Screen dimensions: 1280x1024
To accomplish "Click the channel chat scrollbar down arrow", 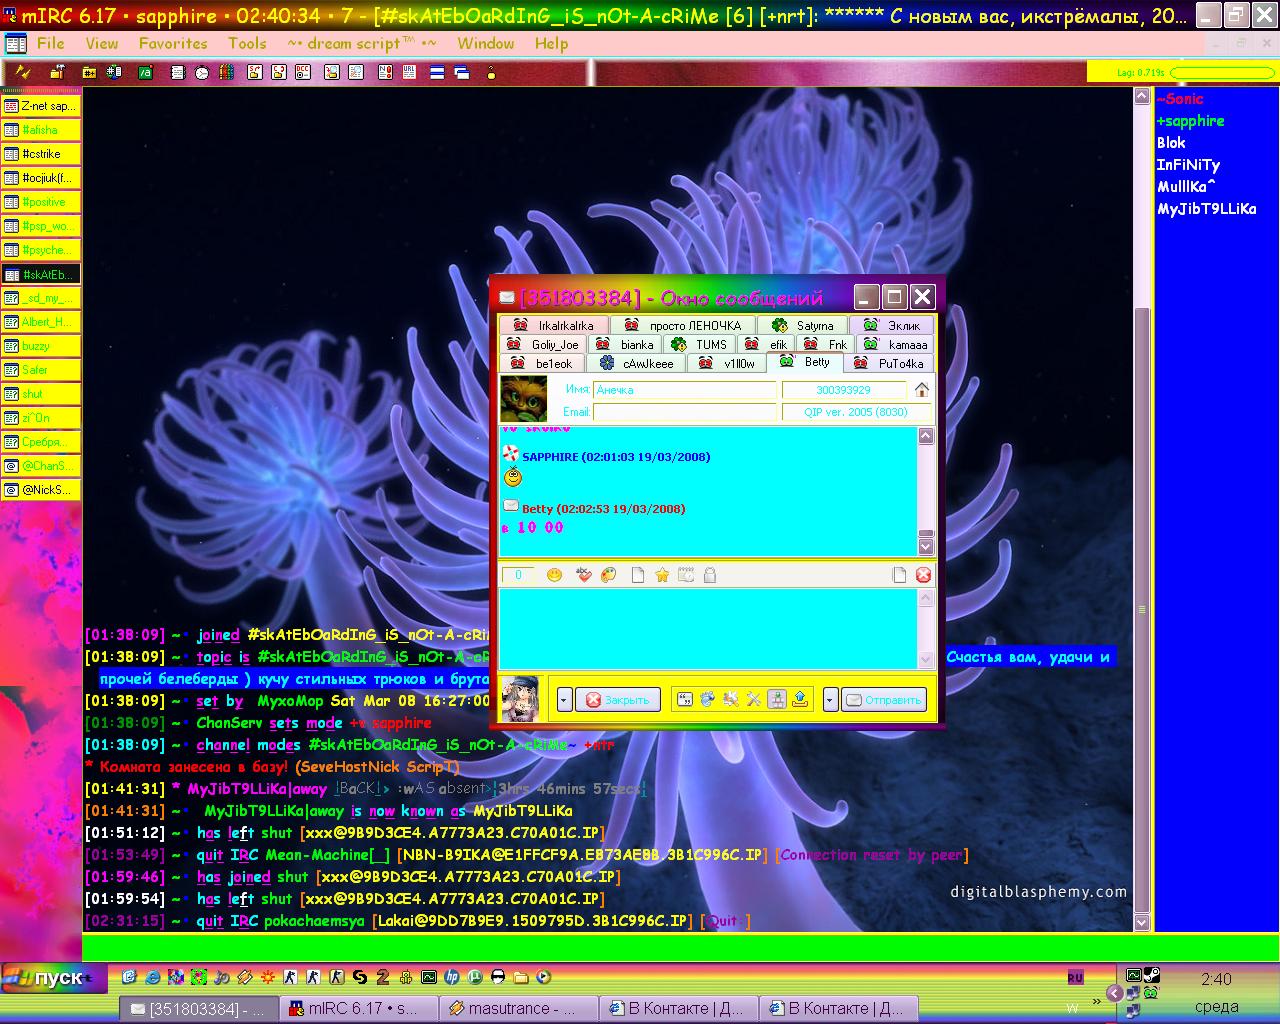I will click(1142, 922).
